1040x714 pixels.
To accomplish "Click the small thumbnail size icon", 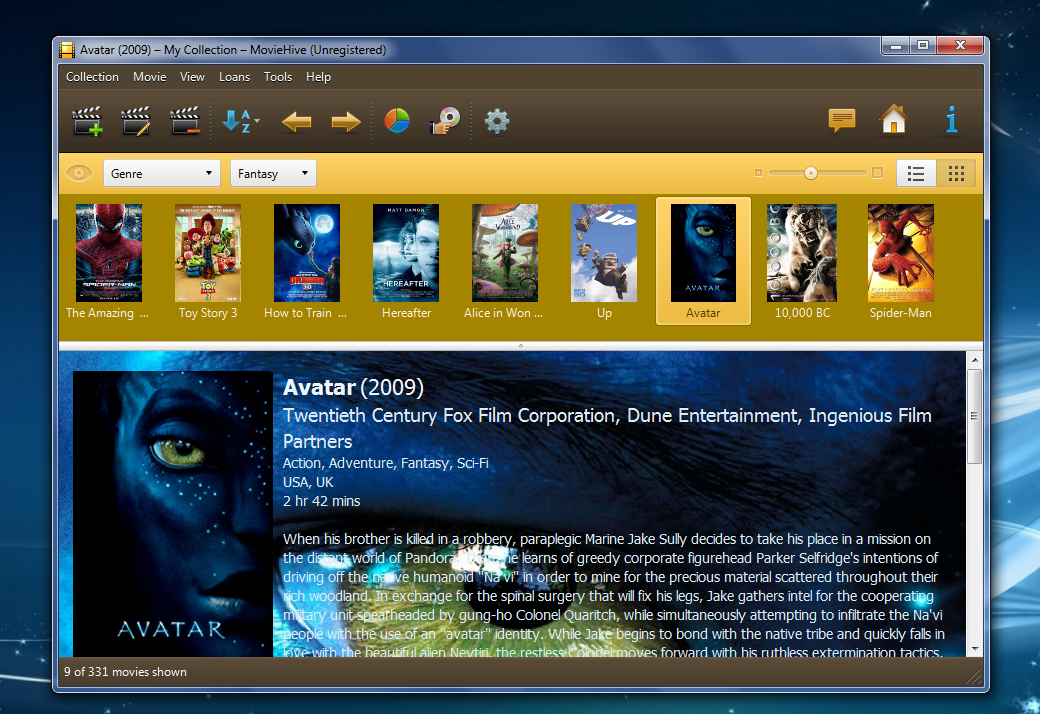I will click(x=758, y=173).
